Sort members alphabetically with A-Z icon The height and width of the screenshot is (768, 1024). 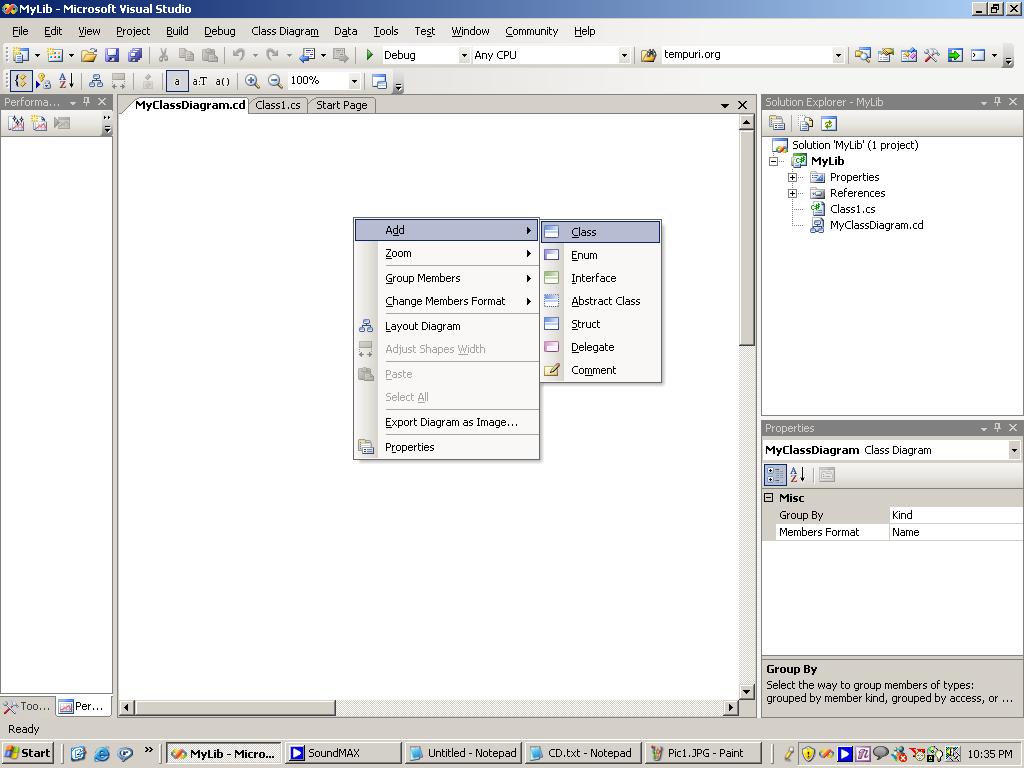click(x=66, y=80)
